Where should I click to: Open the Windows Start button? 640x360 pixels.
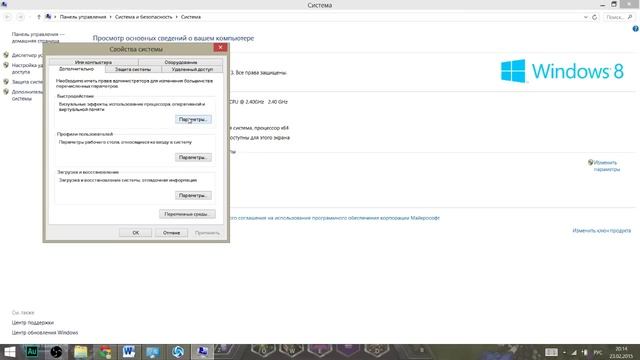click(9, 352)
